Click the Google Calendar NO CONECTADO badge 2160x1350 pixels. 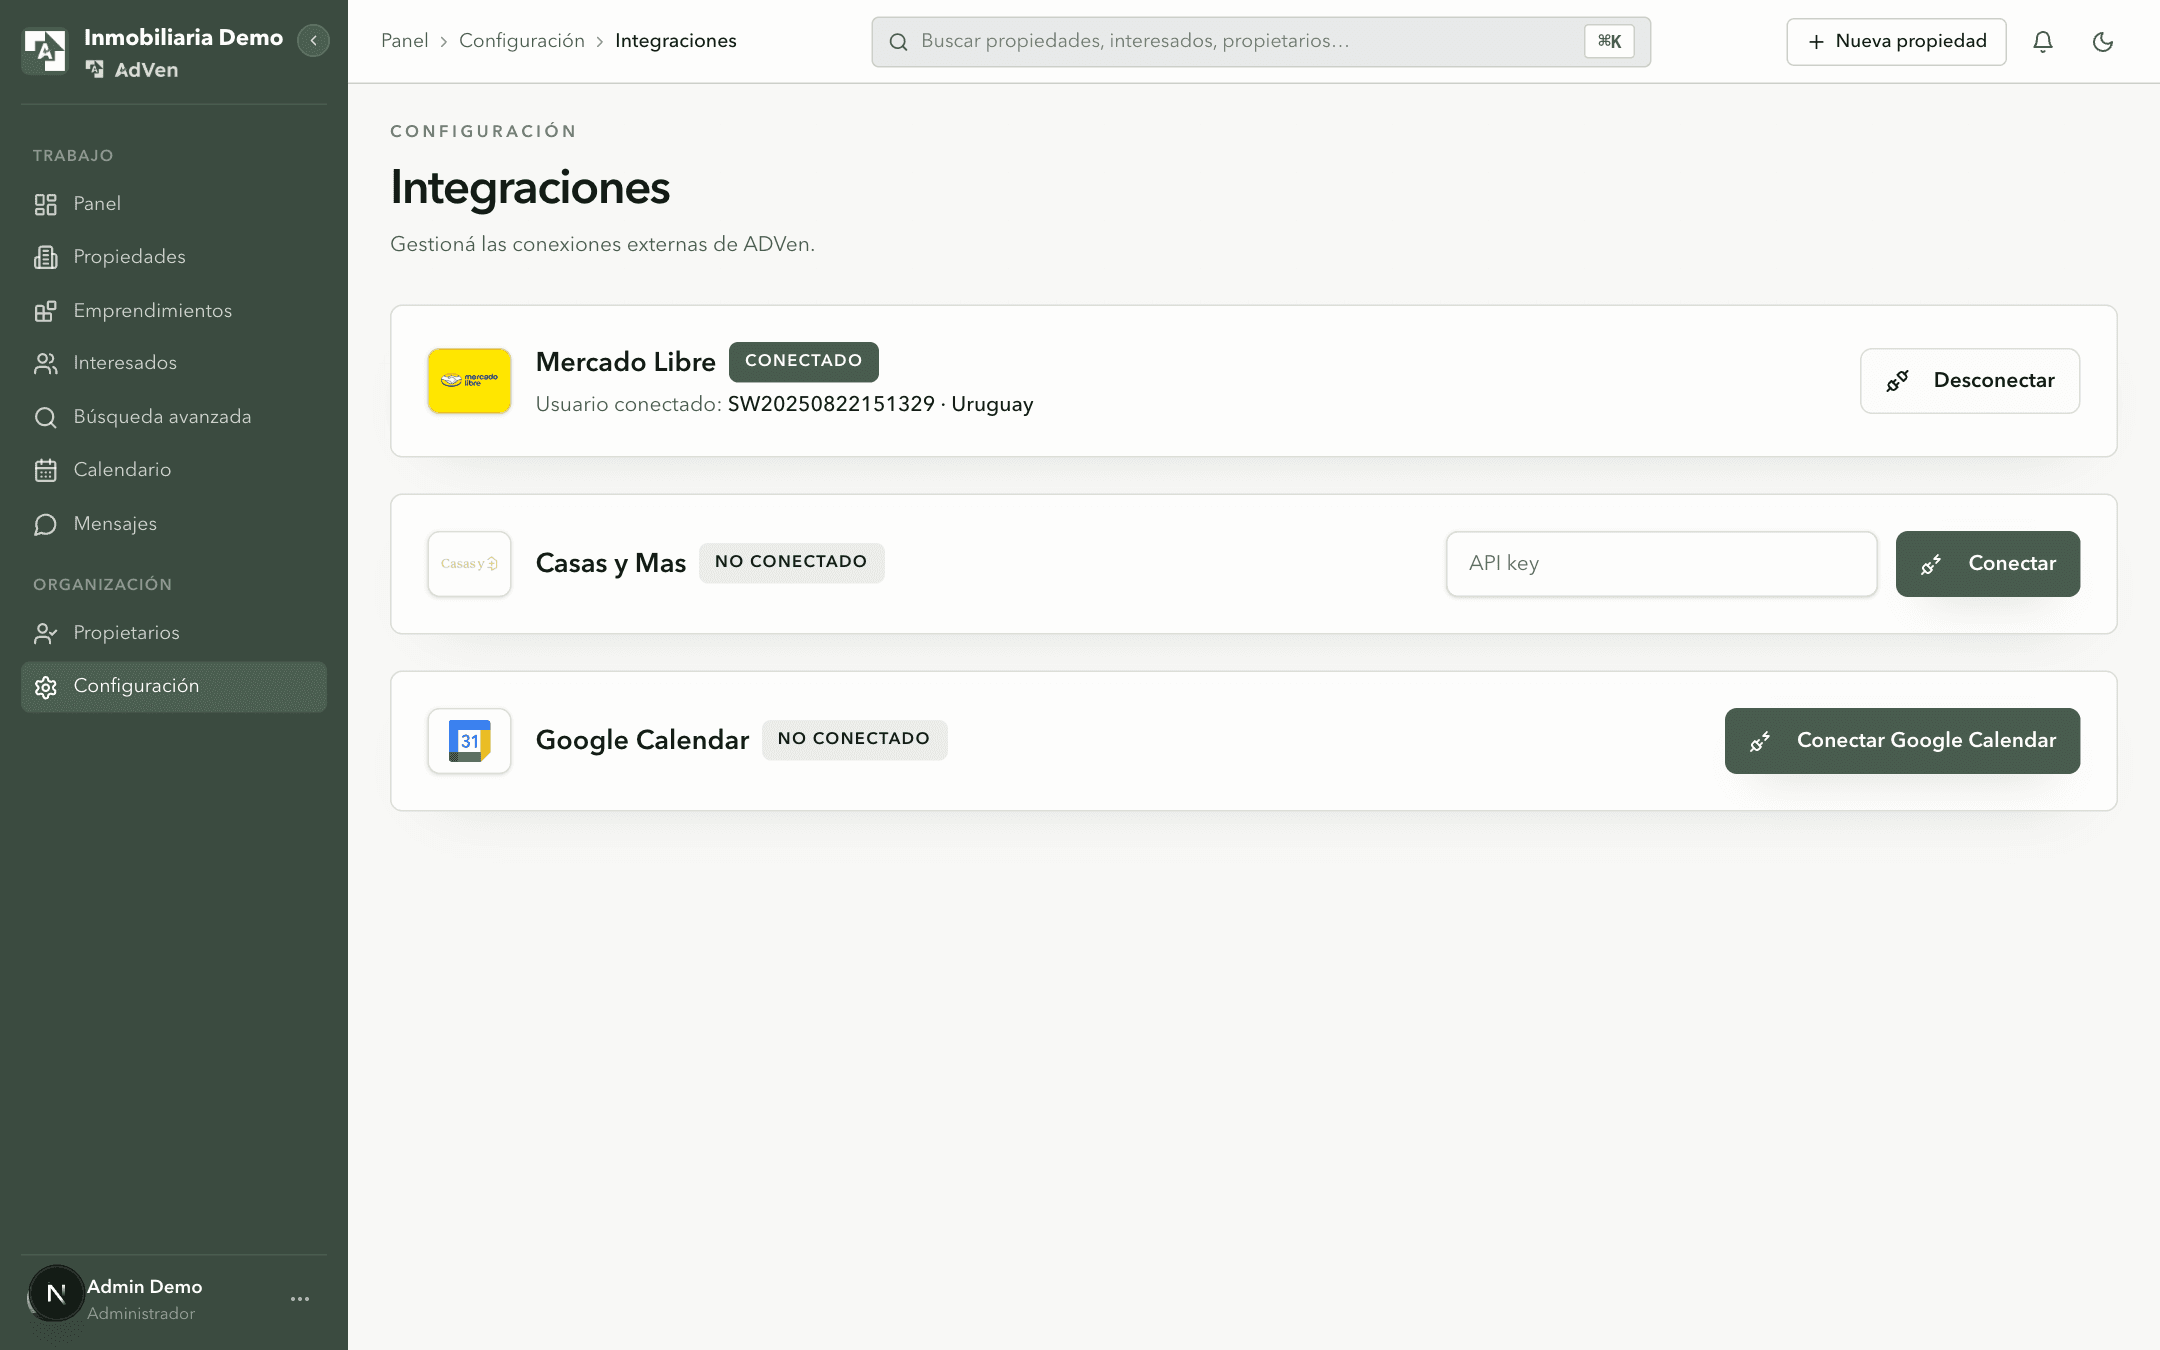(854, 739)
